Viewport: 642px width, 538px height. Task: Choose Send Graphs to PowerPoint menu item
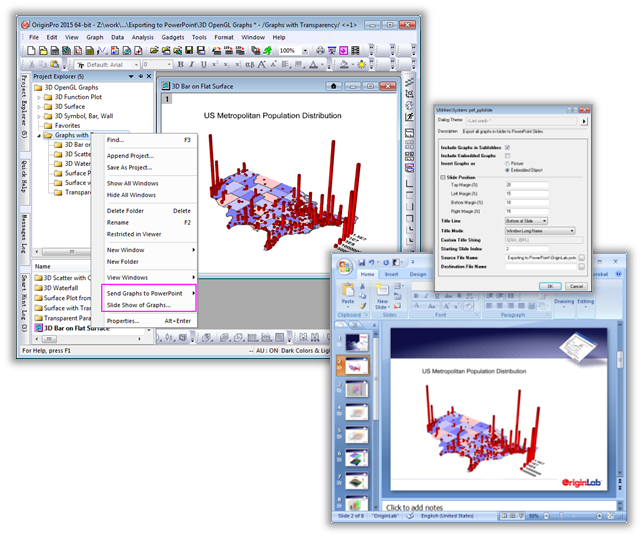pyautogui.click(x=150, y=293)
